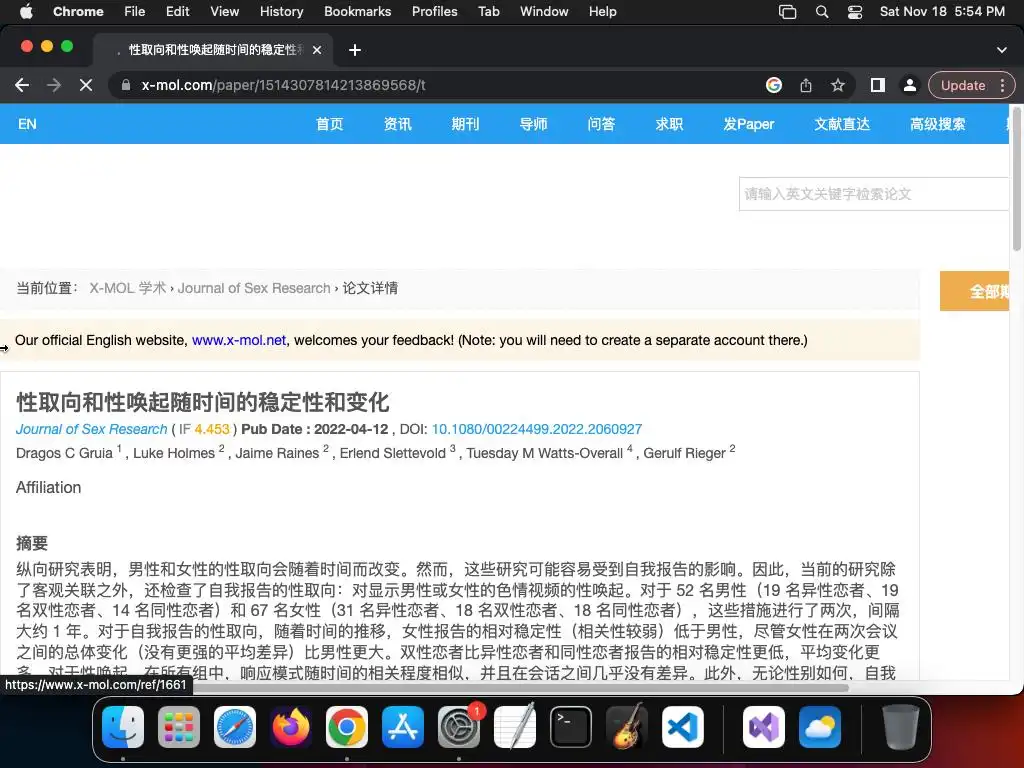Switch site language with EN
This screenshot has width=1024, height=768.
27,124
